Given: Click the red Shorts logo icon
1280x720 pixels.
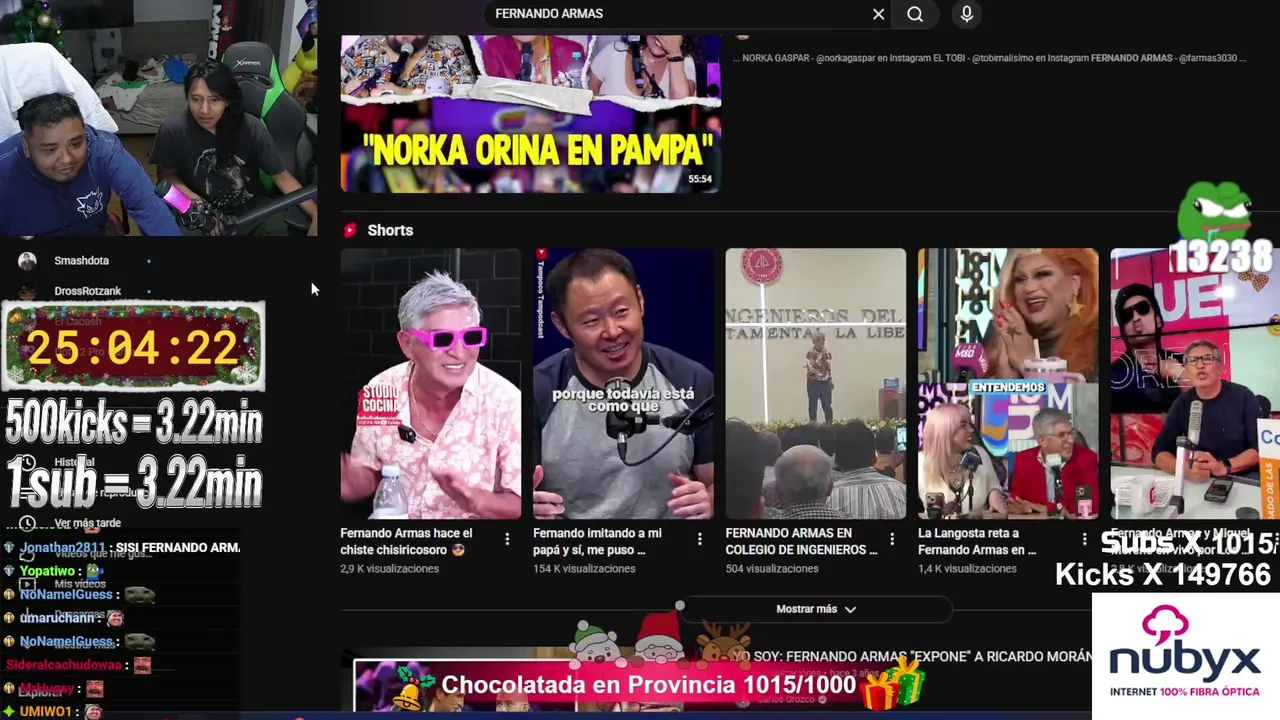Looking at the screenshot, I should pyautogui.click(x=350, y=230).
